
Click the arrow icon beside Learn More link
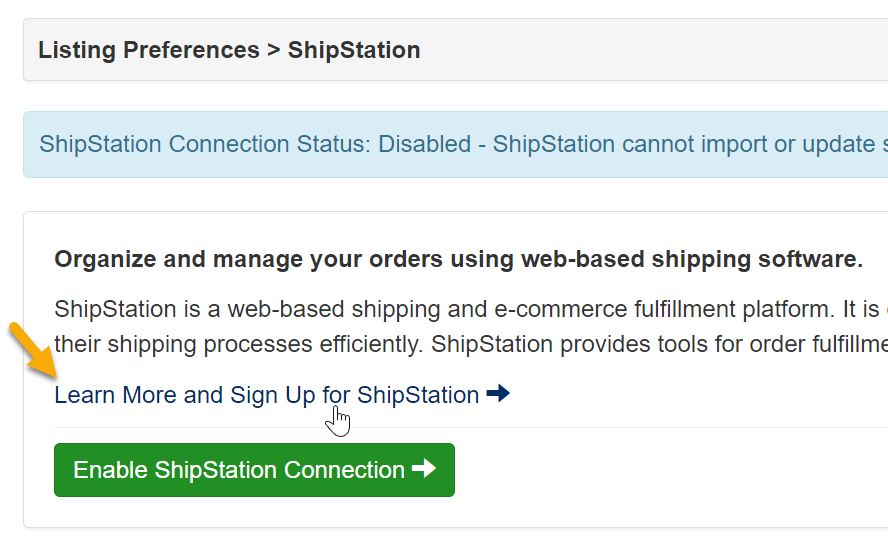(498, 394)
